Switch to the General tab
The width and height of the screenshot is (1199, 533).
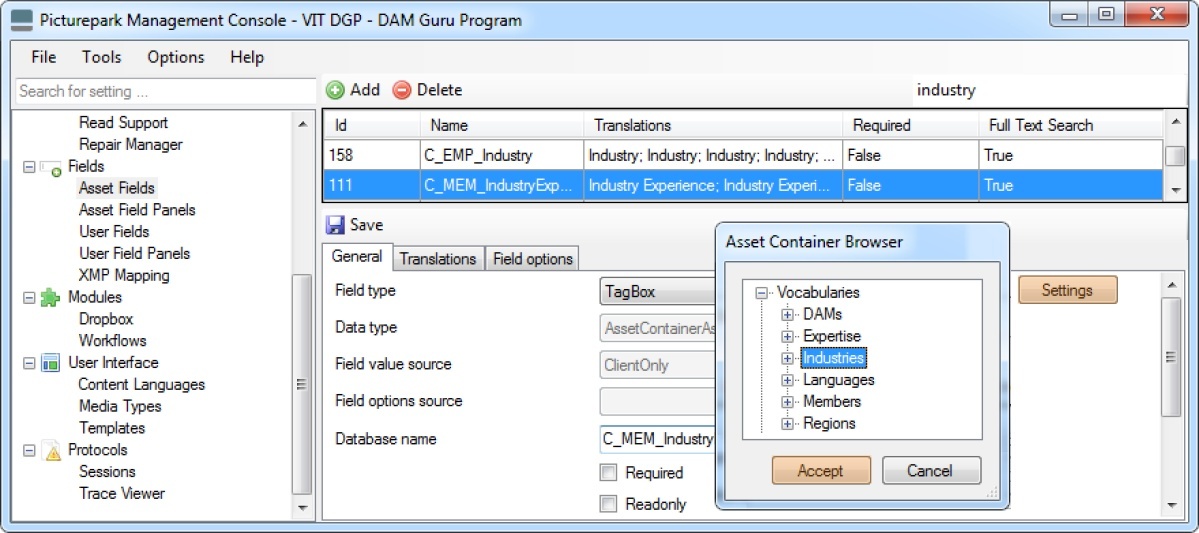click(357, 257)
